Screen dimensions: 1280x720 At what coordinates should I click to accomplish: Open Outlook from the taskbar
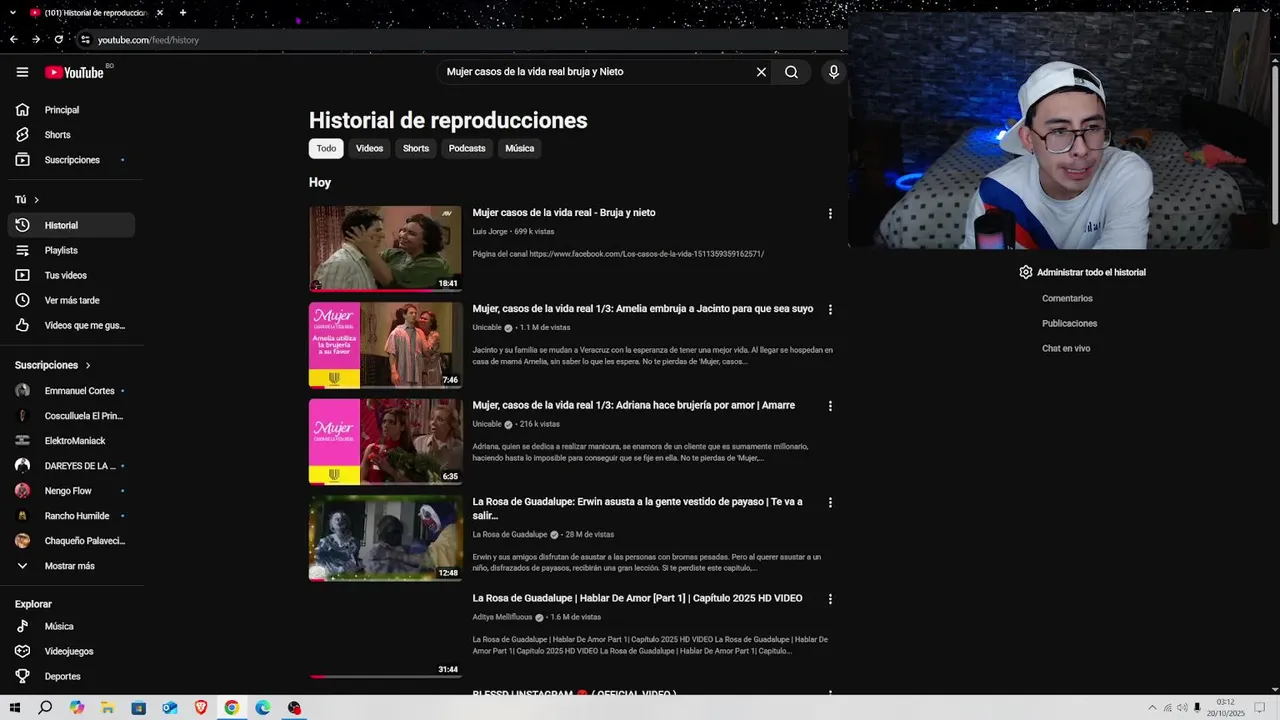tap(170, 708)
